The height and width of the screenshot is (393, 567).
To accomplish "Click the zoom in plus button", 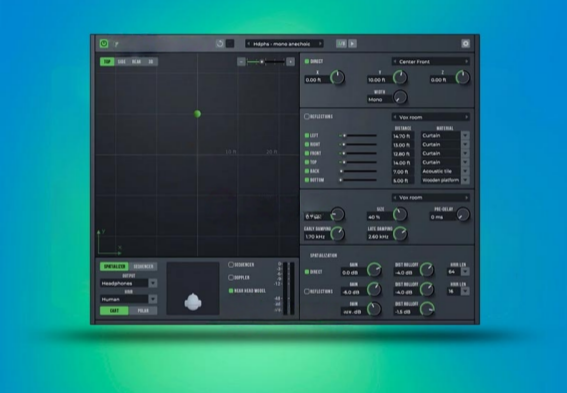I will 290,62.
